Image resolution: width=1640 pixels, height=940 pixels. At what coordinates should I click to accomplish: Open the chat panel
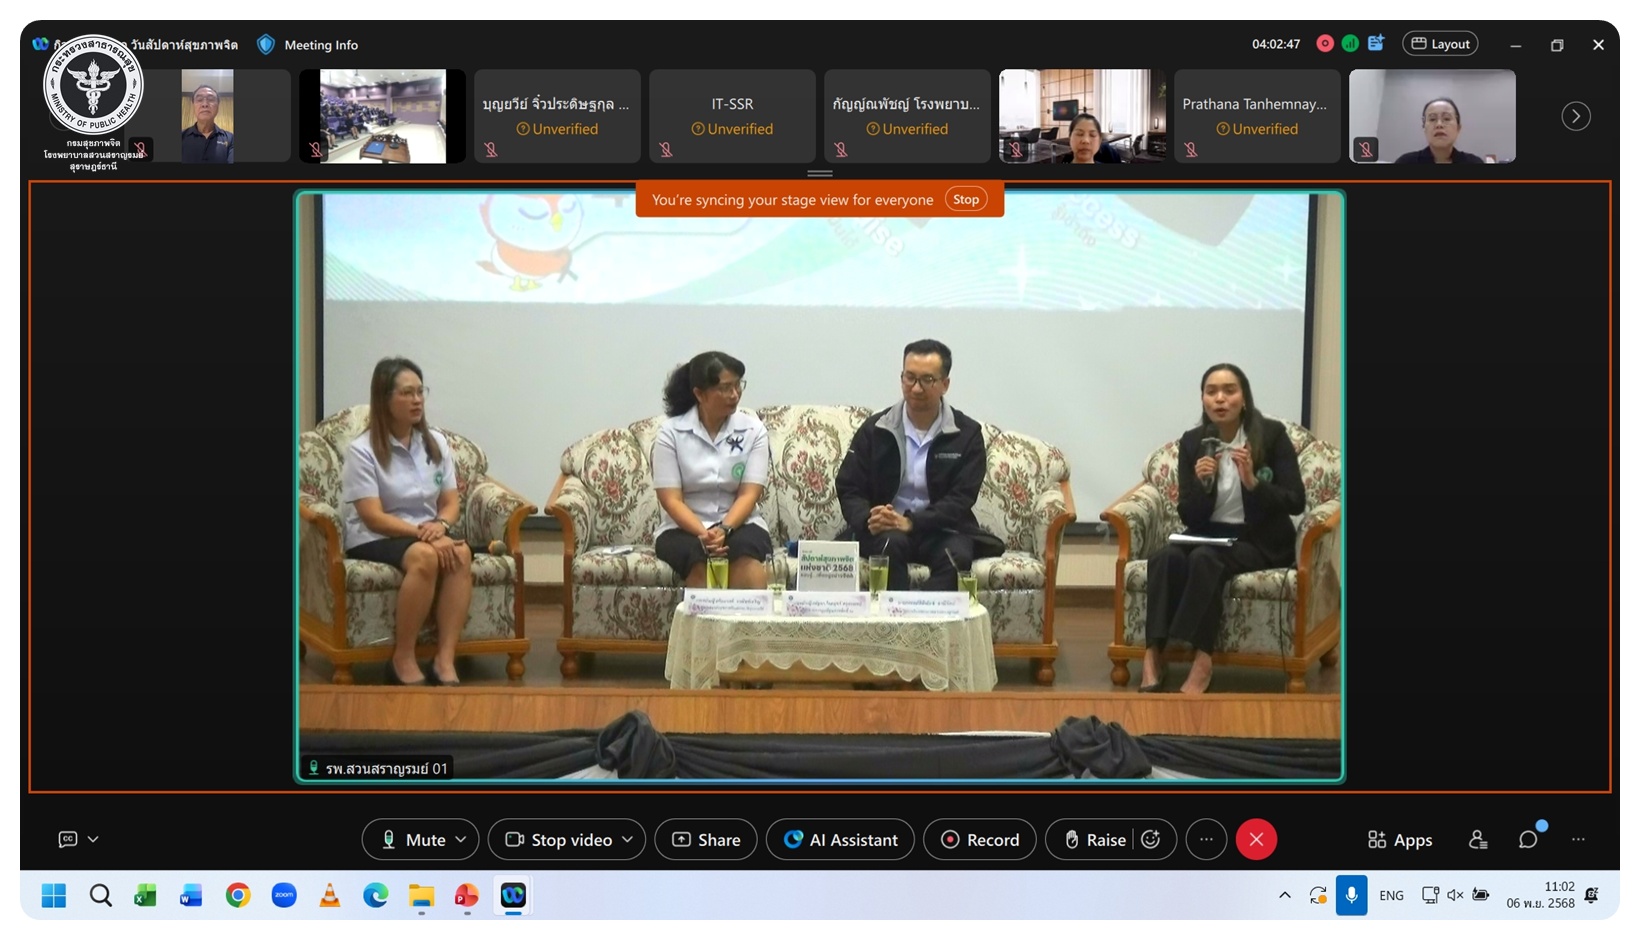pos(1528,840)
